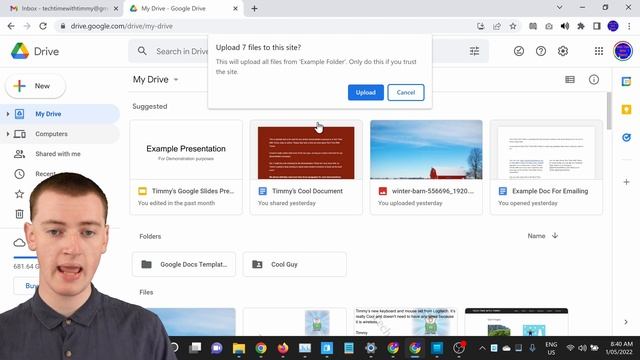This screenshot has height=360, width=640.
Task: Open winter-barn image thumbnail
Action: tap(426, 150)
